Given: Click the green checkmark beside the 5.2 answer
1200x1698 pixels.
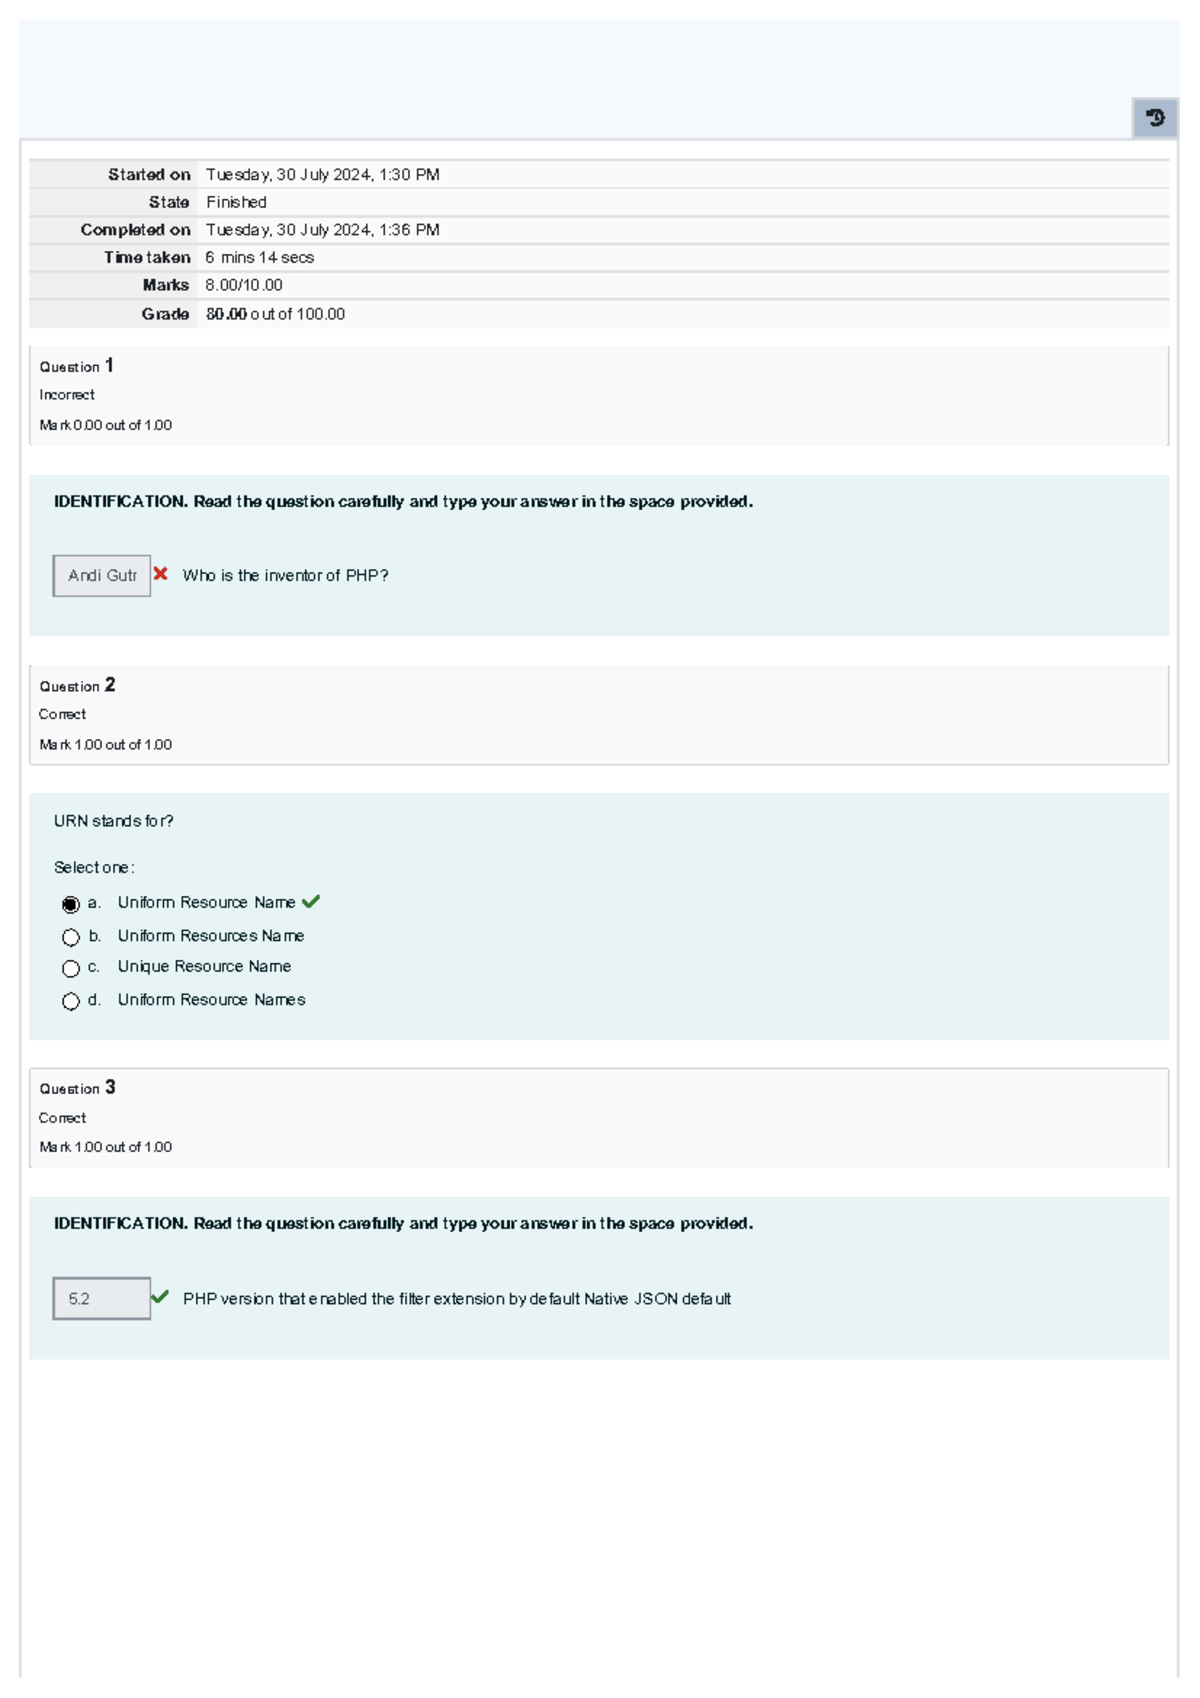Looking at the screenshot, I should click(163, 1297).
